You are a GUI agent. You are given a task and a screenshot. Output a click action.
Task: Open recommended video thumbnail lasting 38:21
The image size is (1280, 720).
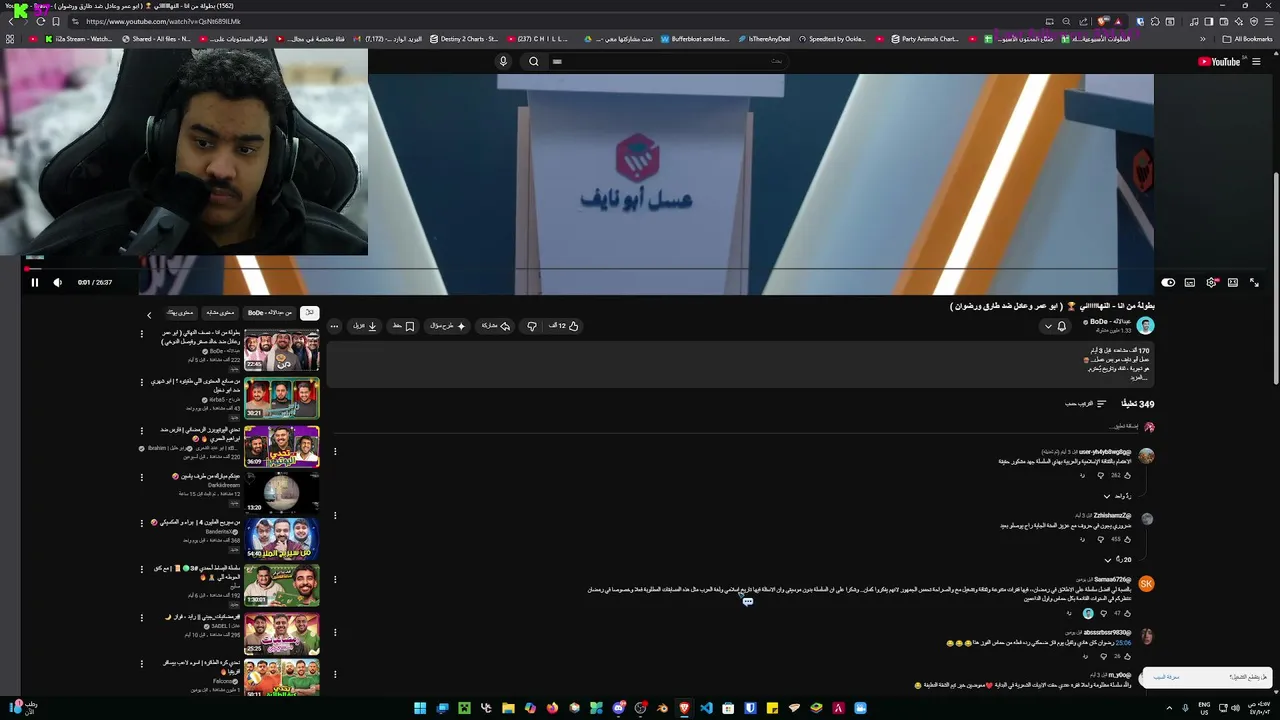tap(282, 398)
